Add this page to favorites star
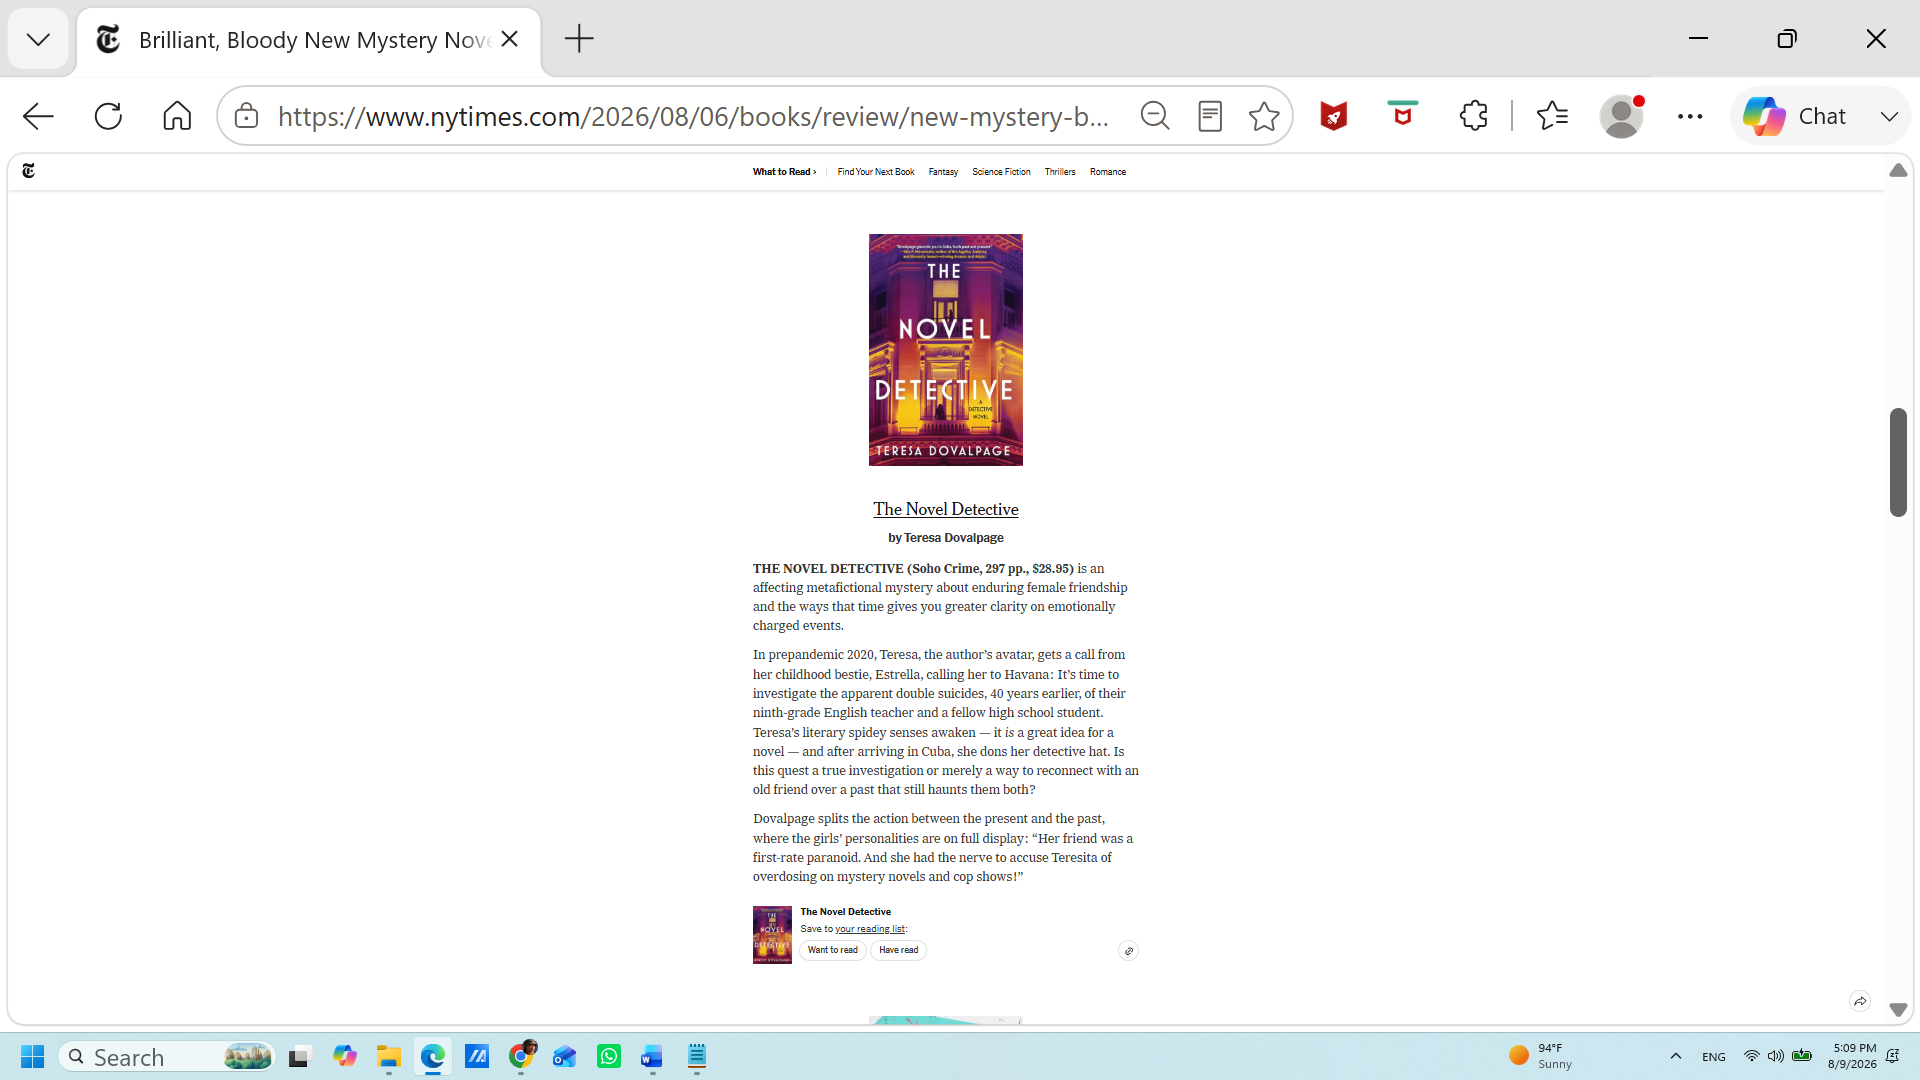Viewport: 1920px width, 1080px height. (1264, 116)
